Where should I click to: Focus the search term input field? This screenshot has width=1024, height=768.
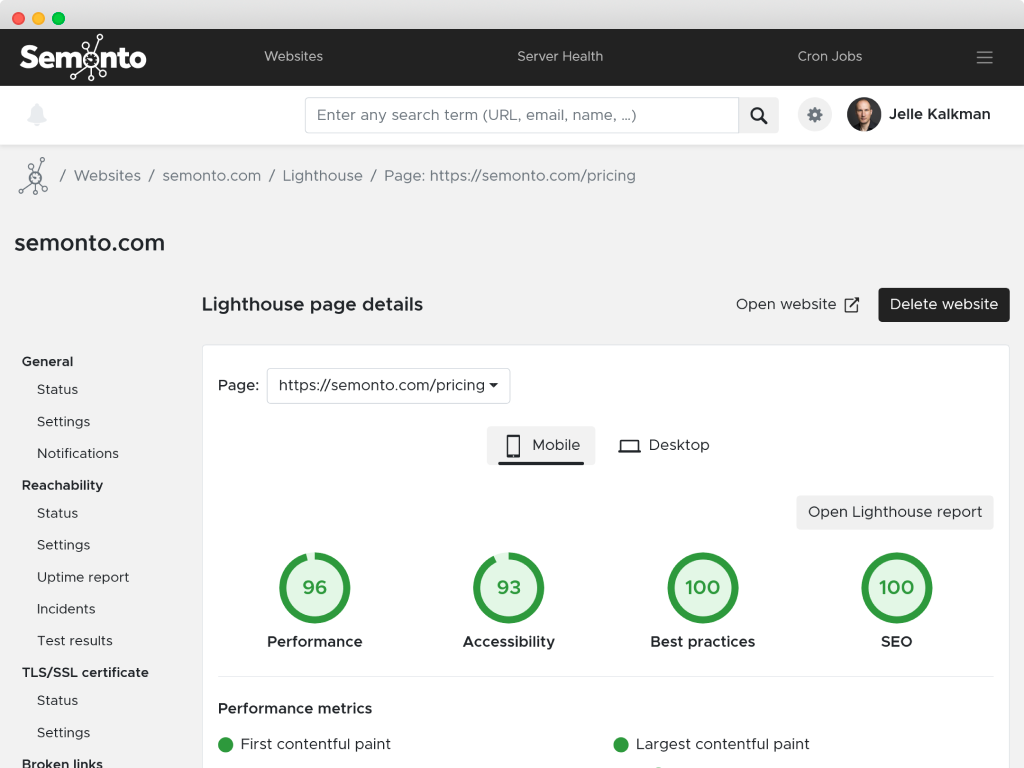[522, 116]
